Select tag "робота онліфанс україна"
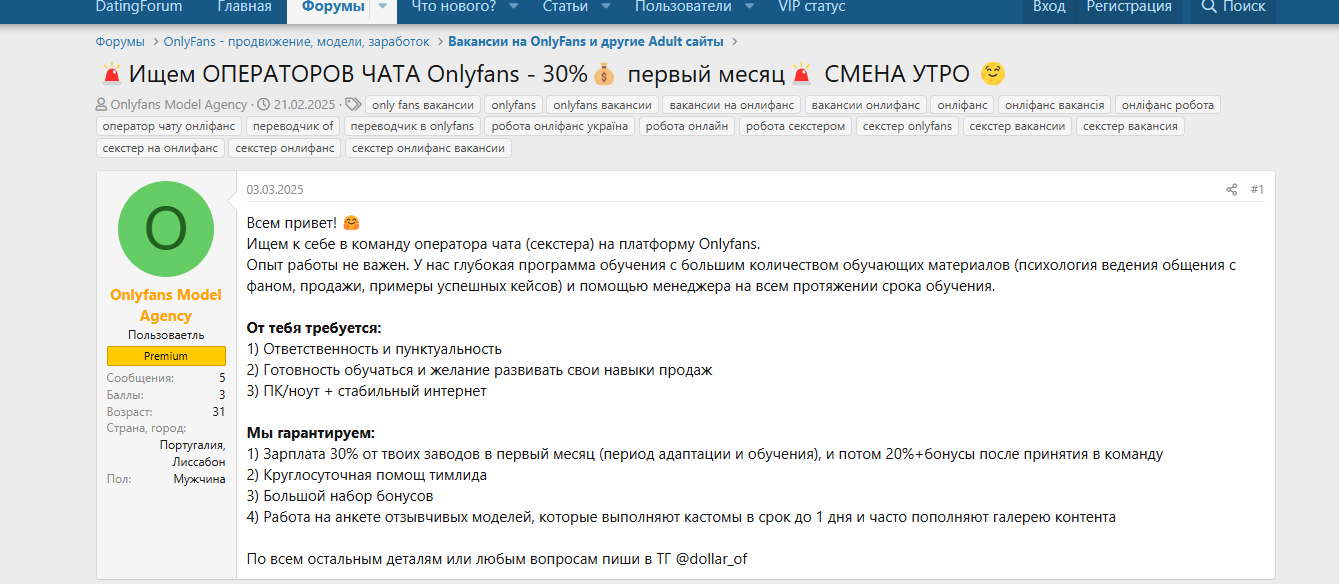1339x584 pixels. pyautogui.click(x=560, y=126)
